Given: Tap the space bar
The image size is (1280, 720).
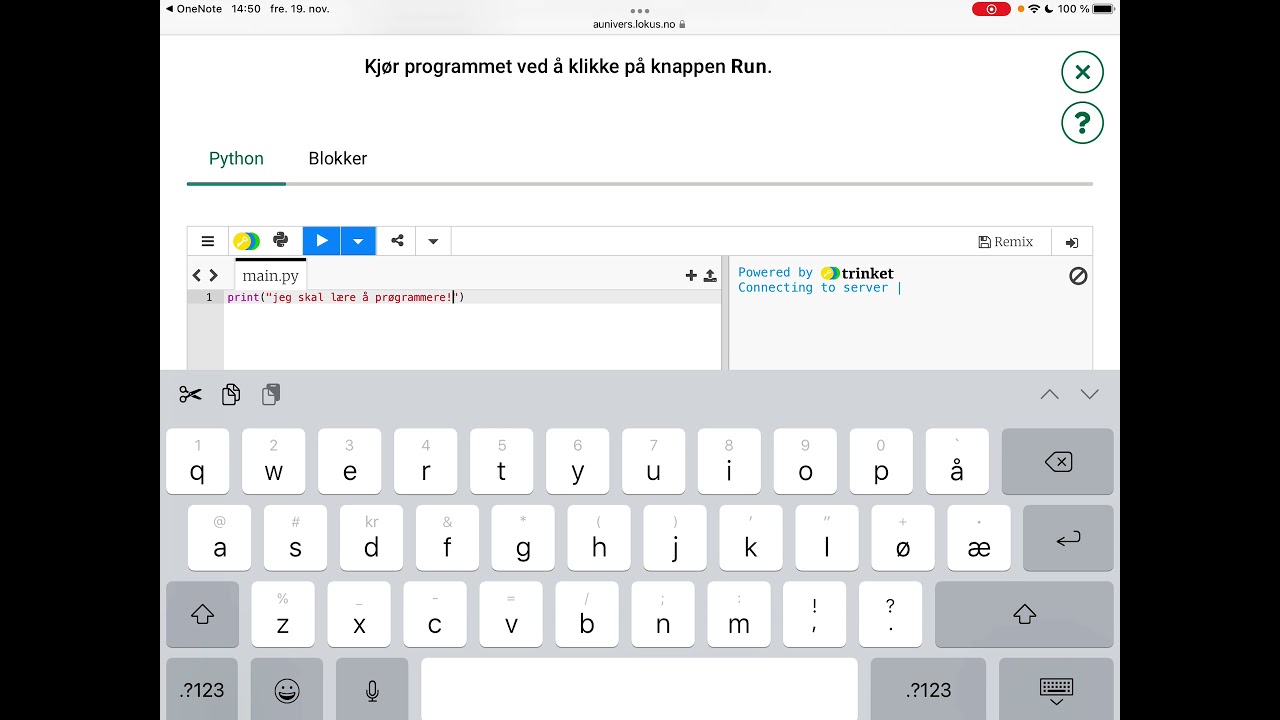Looking at the screenshot, I should coord(639,689).
